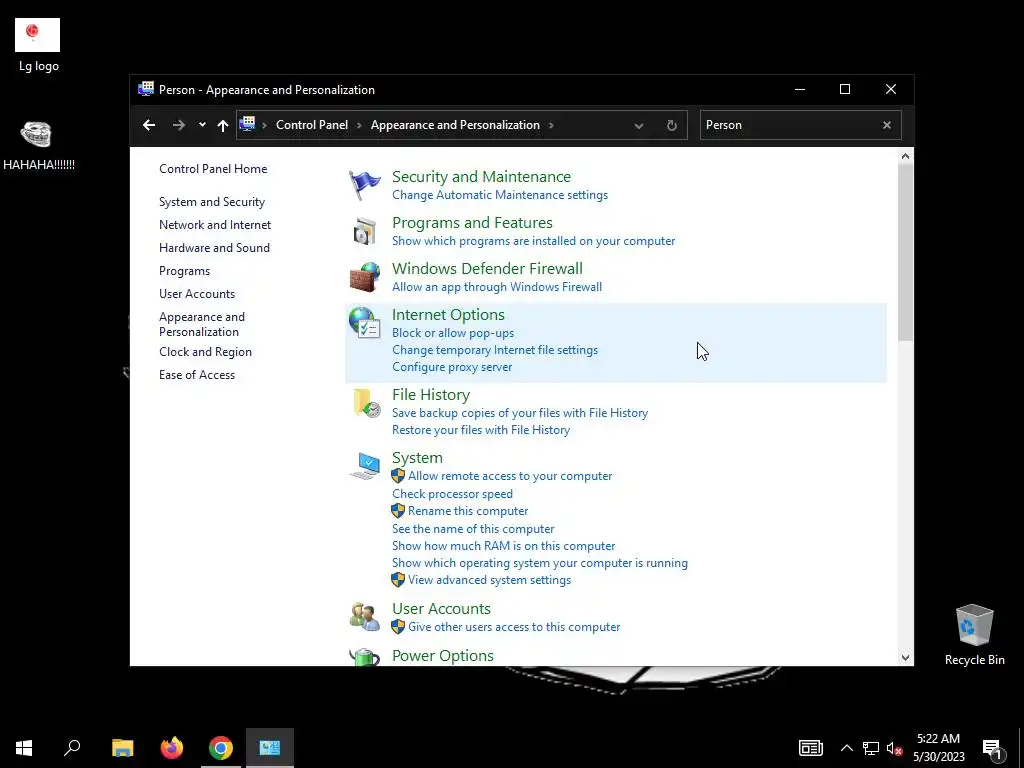Select Control Panel taskbar button
This screenshot has height=768, width=1024.
tap(270, 748)
